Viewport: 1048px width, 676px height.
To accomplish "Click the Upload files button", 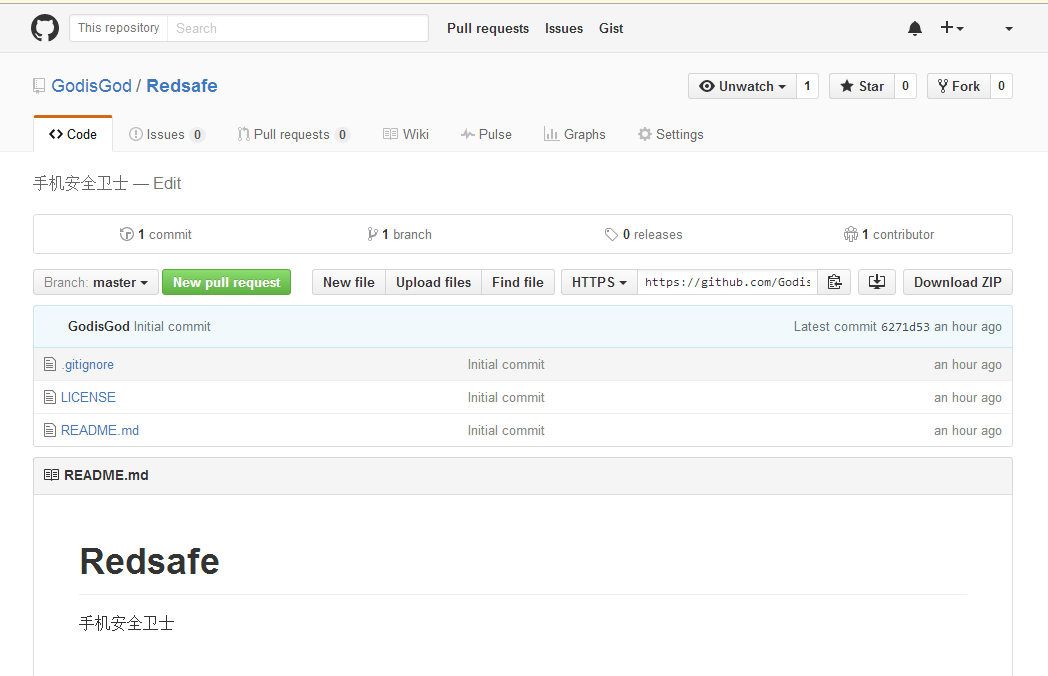I will click(x=433, y=282).
